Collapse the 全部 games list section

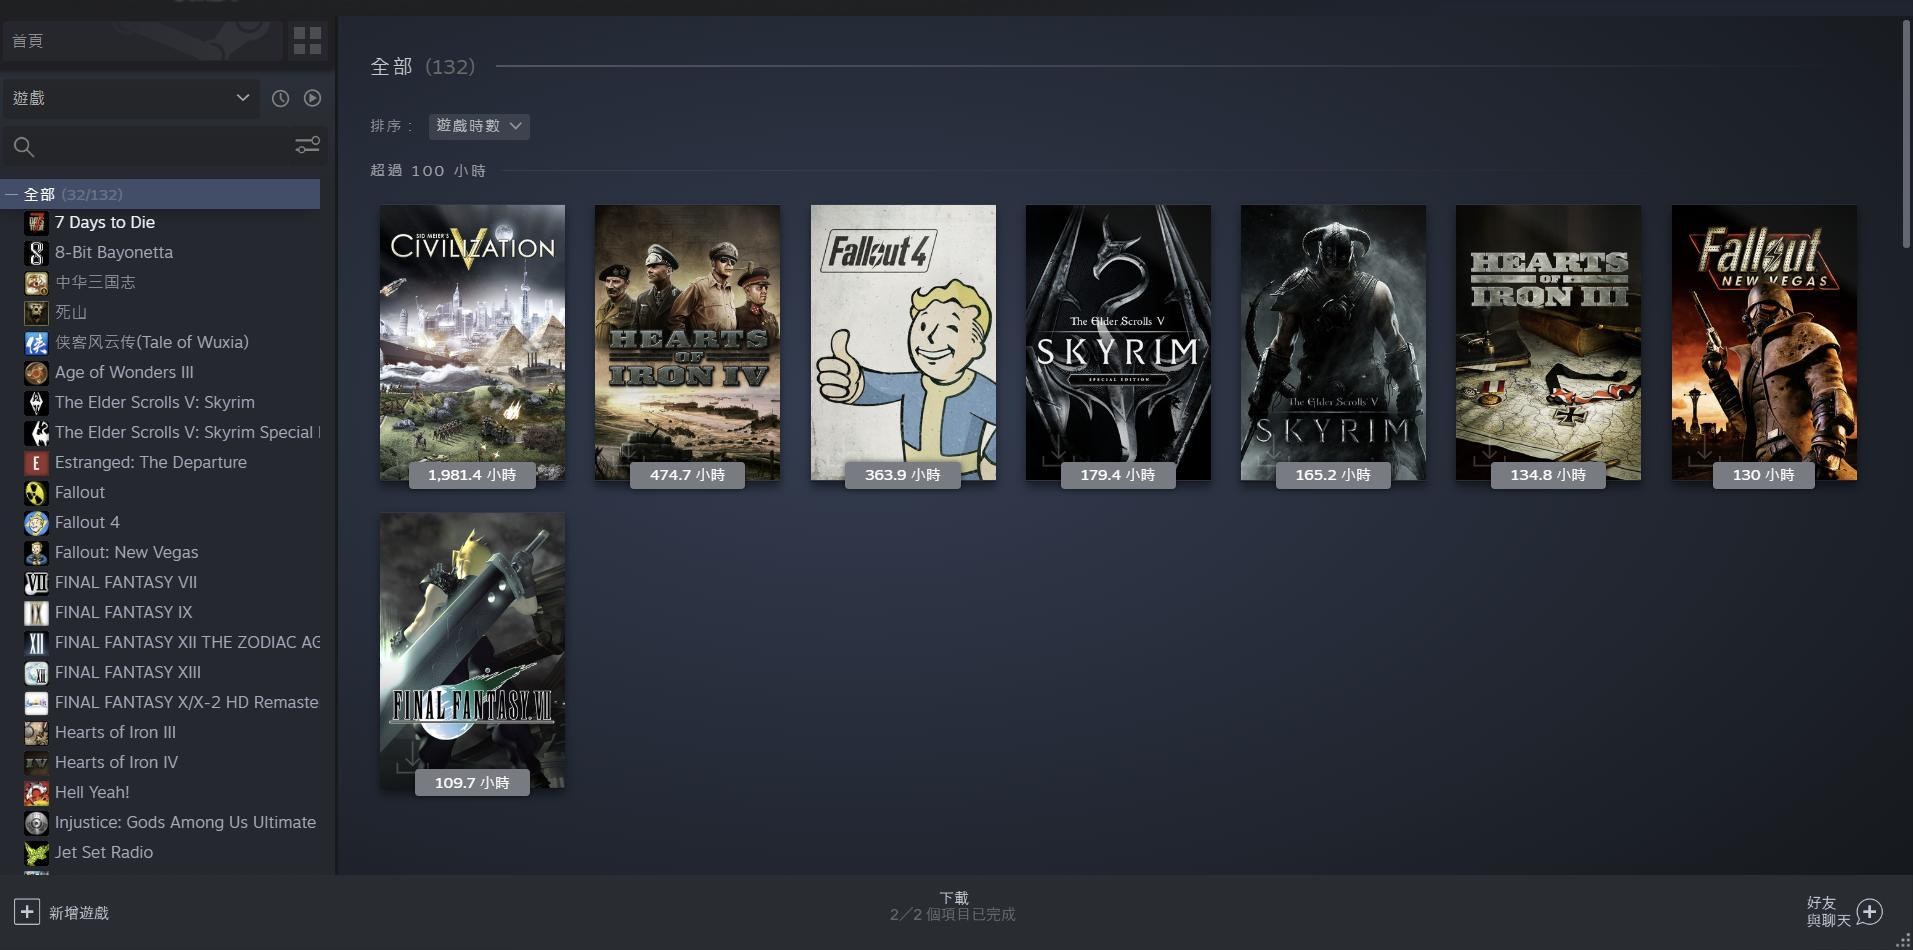coord(11,195)
